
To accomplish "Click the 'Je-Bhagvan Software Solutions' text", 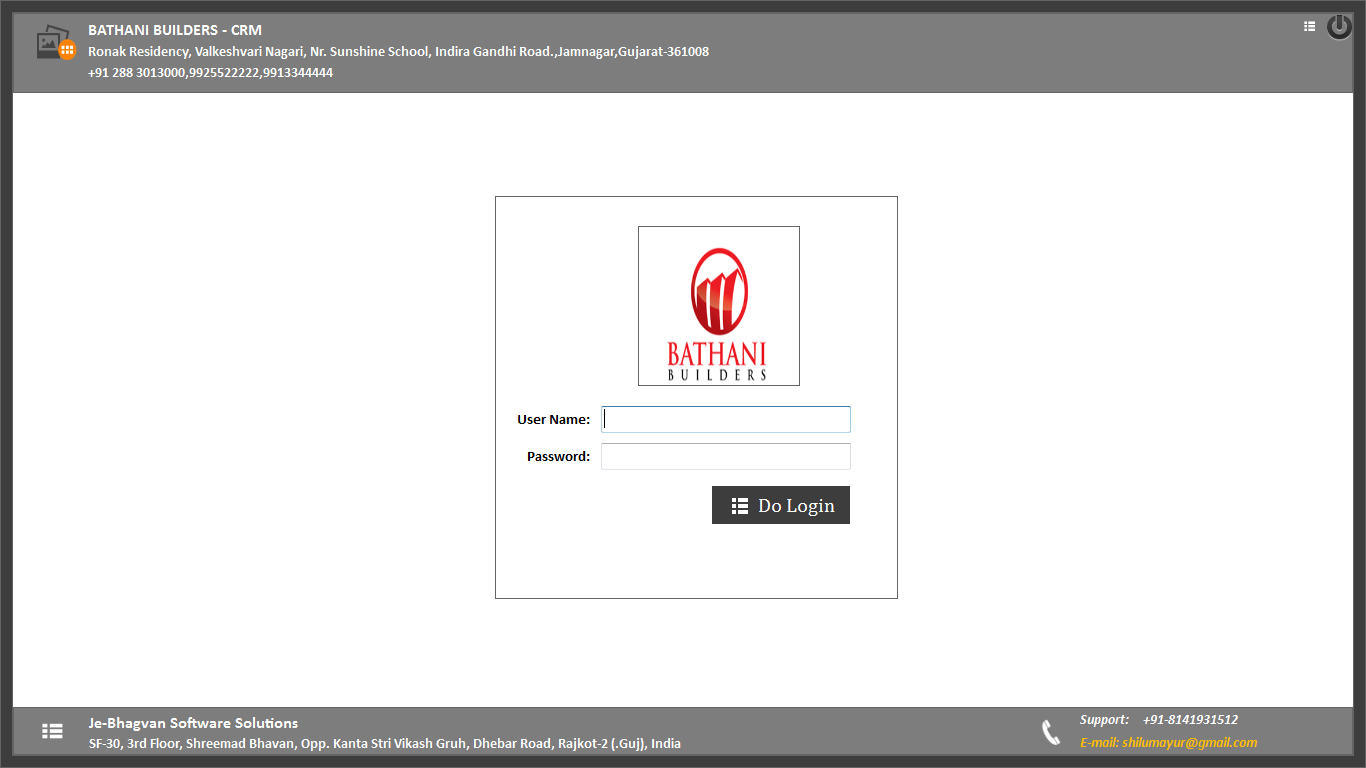I will [193, 723].
